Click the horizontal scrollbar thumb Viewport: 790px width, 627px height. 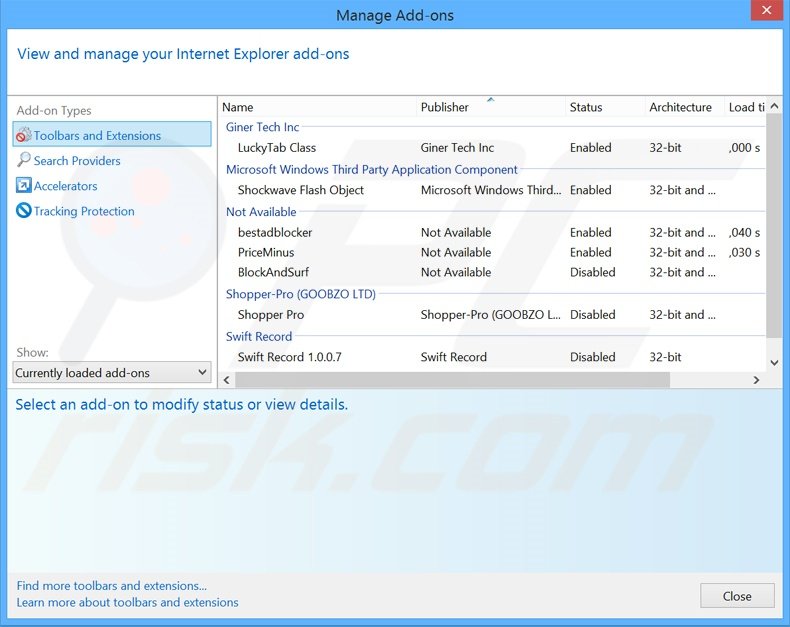tap(452, 380)
